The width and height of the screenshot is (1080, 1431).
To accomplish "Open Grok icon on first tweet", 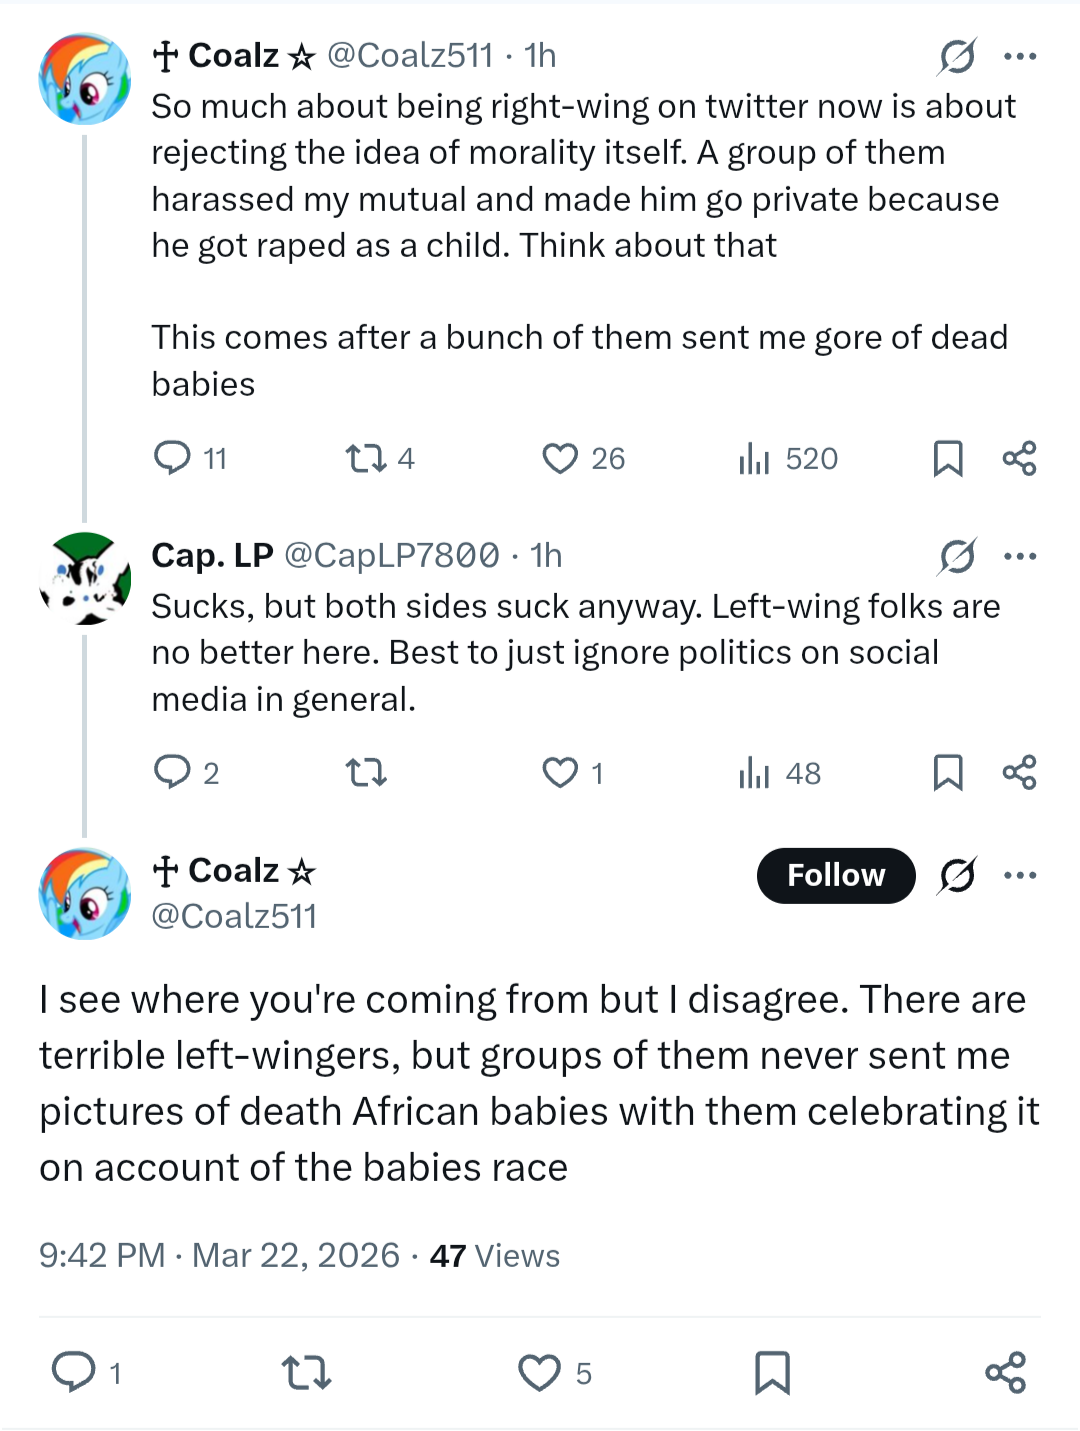I will (x=957, y=56).
